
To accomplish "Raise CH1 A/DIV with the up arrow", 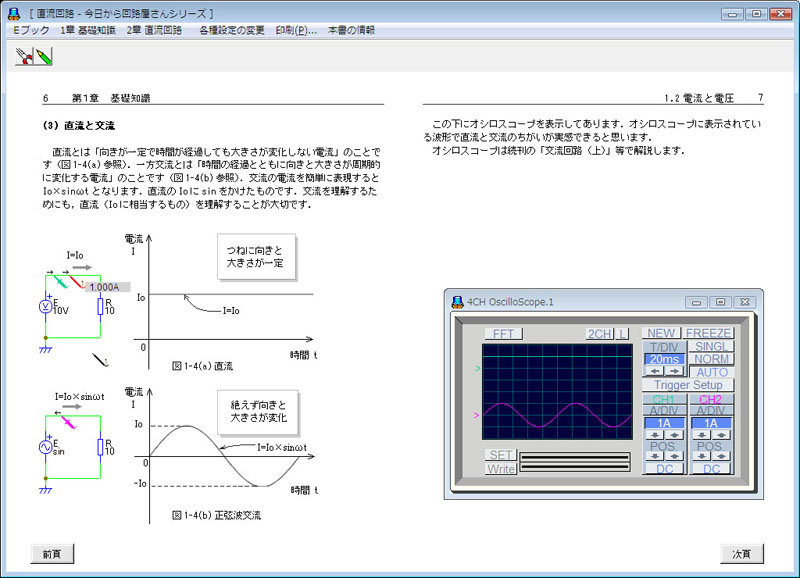I will click(x=673, y=435).
